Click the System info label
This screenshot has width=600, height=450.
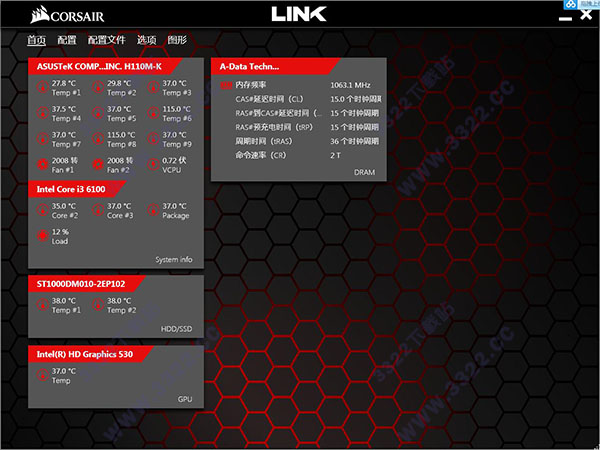click(x=174, y=259)
